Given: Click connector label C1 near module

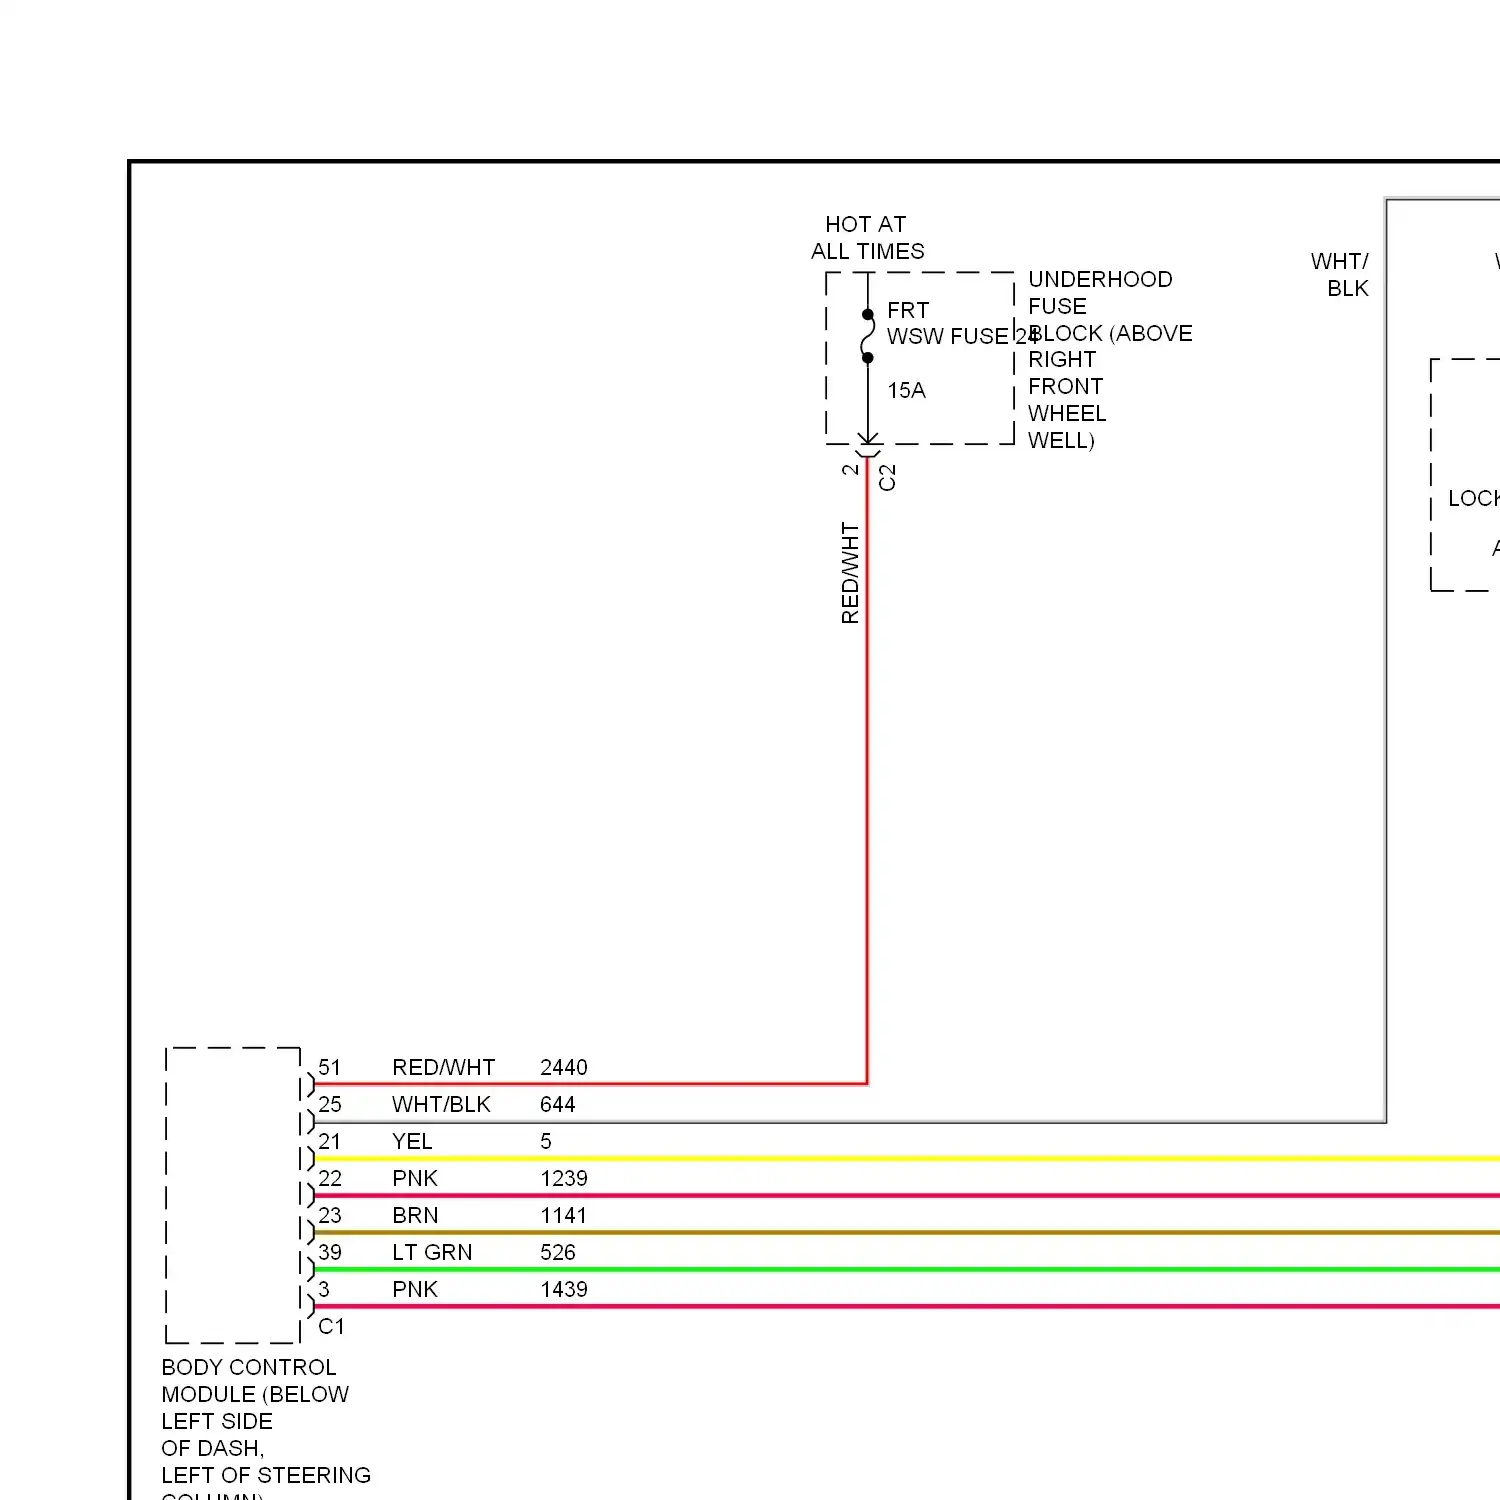Looking at the screenshot, I should click(x=331, y=1326).
